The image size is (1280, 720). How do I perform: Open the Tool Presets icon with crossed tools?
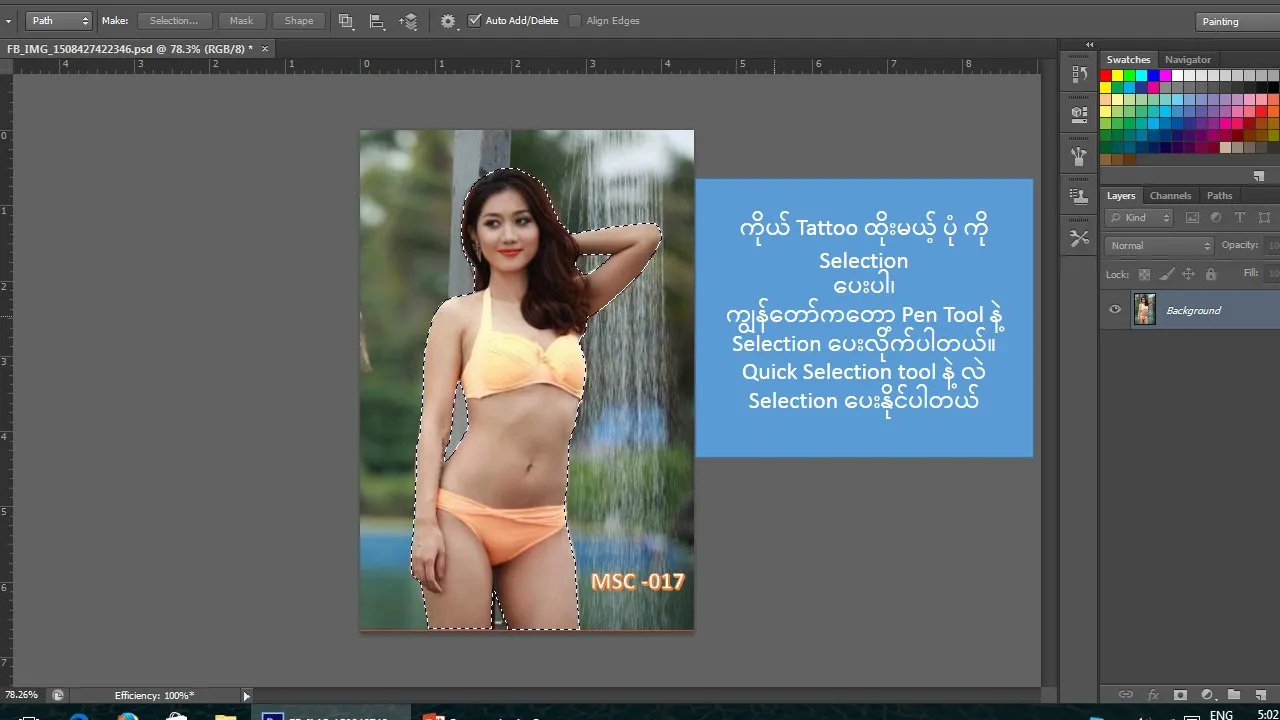pos(1079,238)
